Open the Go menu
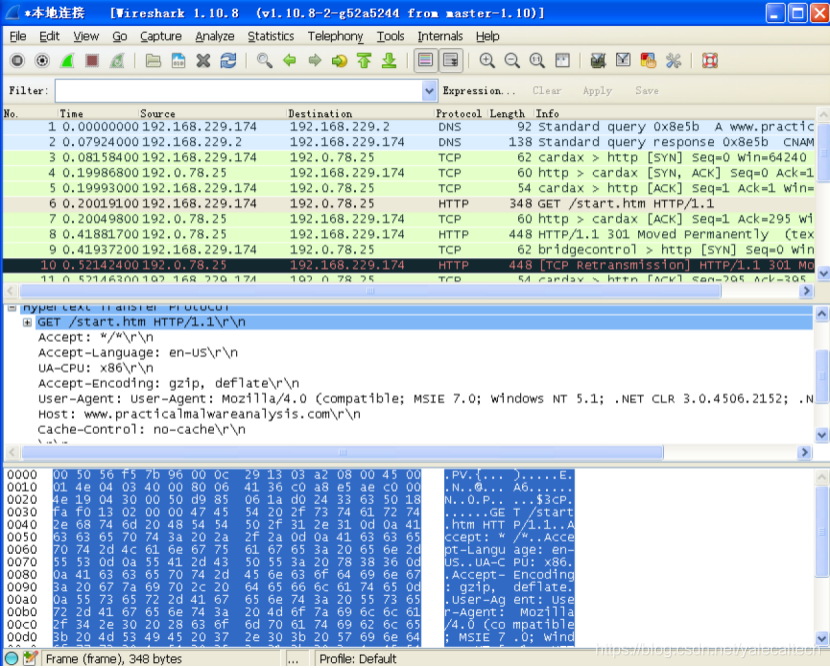Screen dimensions: 830x668 pos(120,36)
